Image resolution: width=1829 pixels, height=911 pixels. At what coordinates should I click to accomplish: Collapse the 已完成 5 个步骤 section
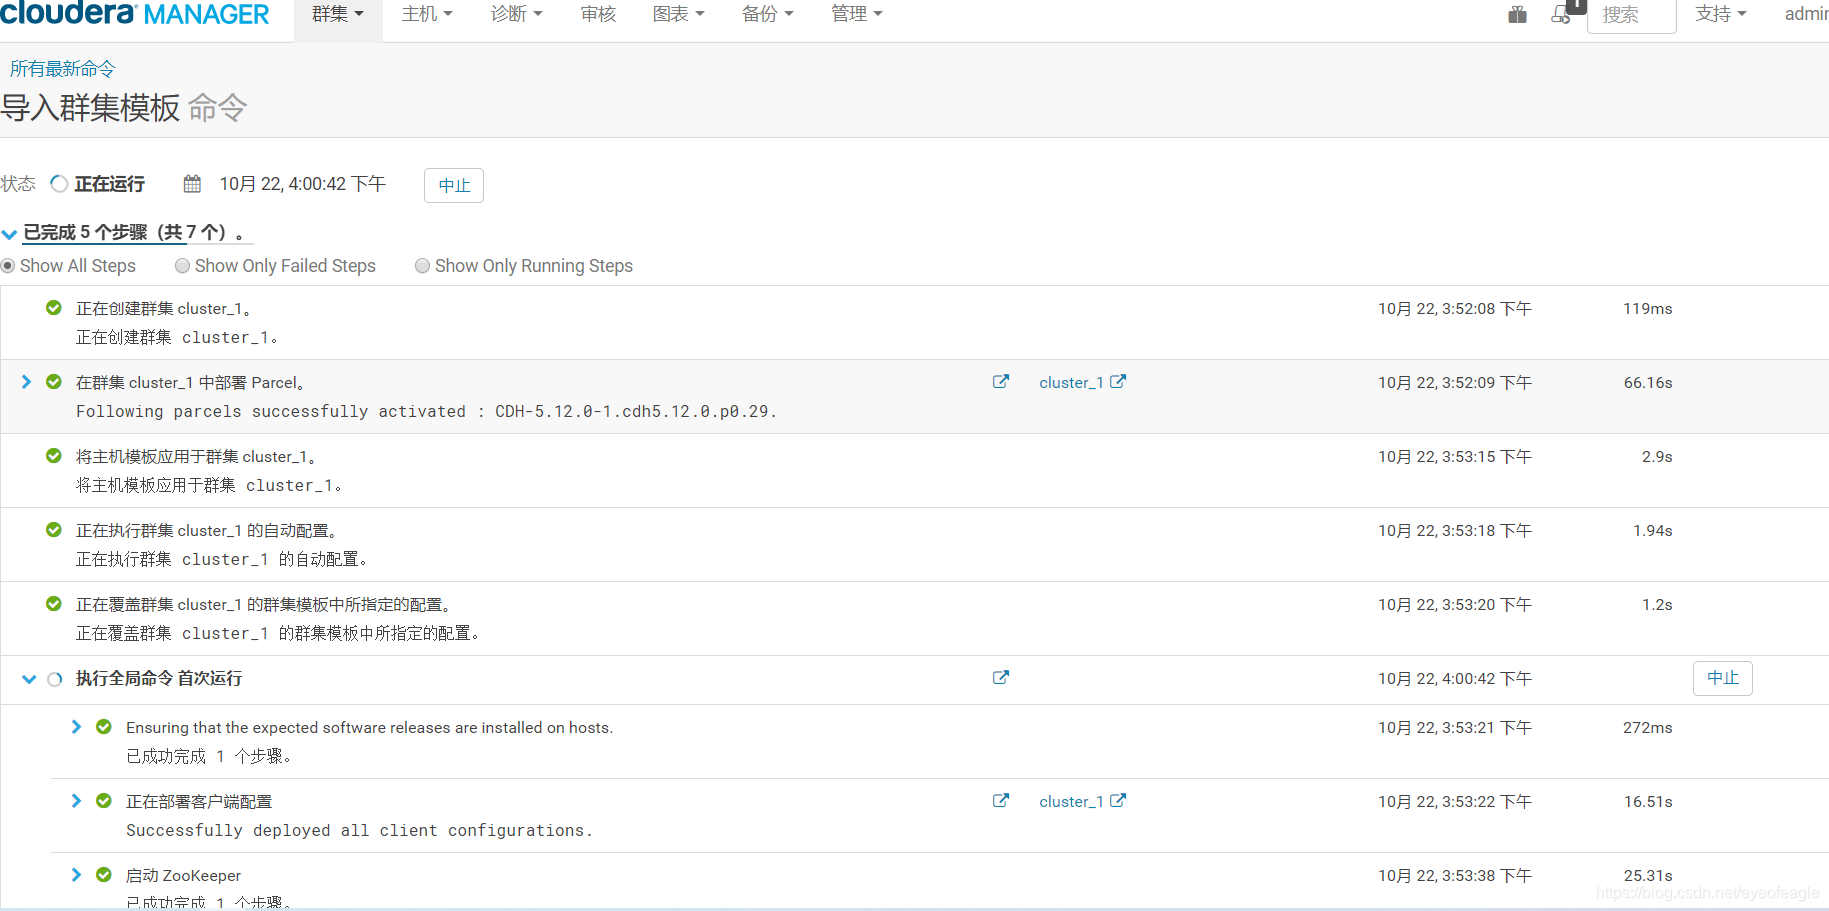coord(9,234)
